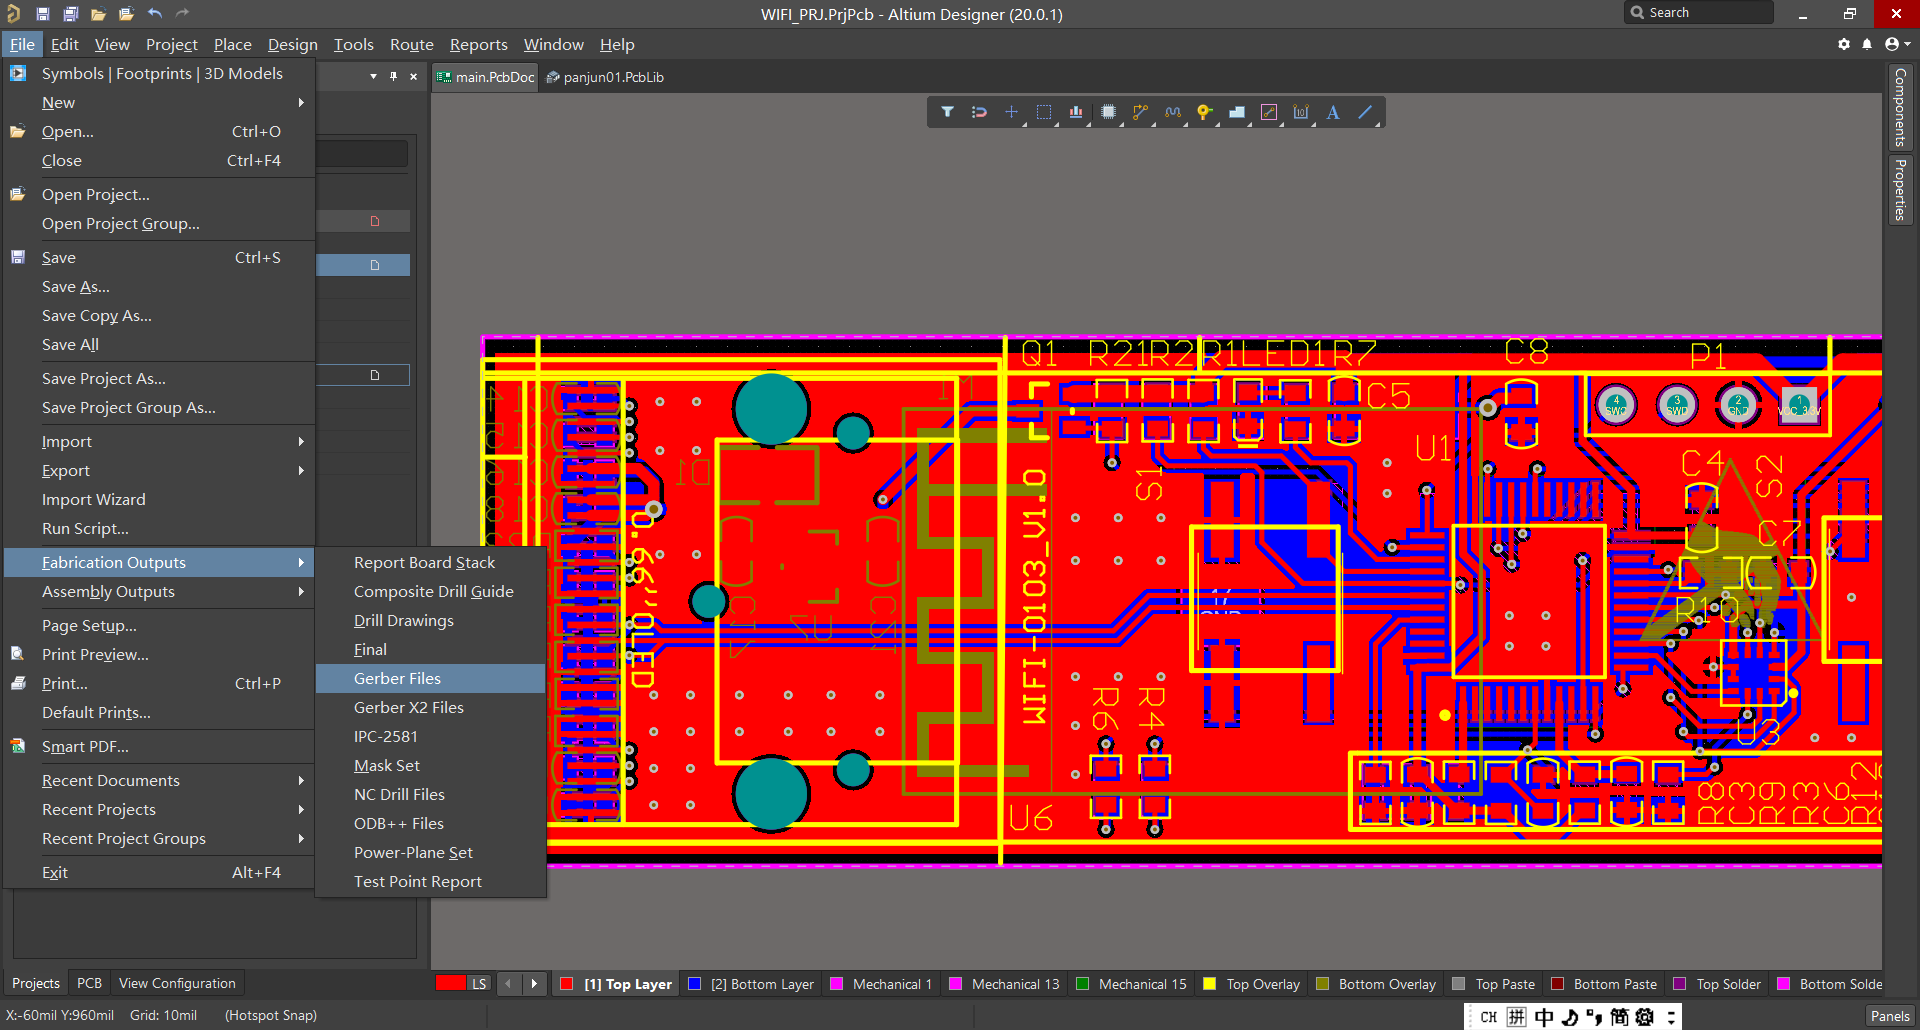Click the align objects toolbar icon
1920x1030 pixels.
tap(1076, 112)
